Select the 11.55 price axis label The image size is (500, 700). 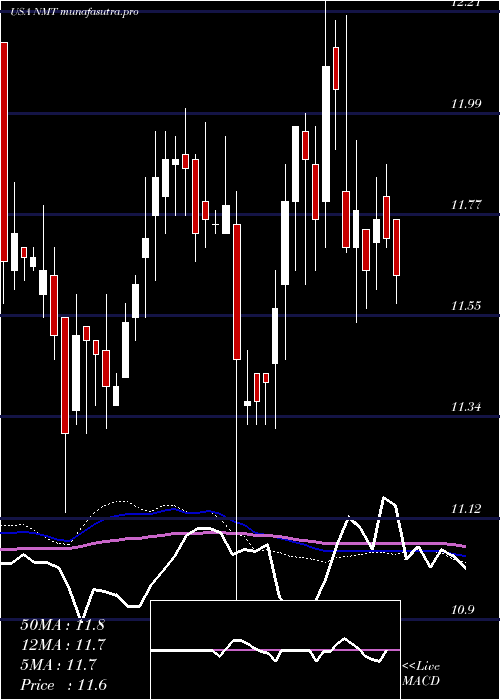[x=466, y=306]
